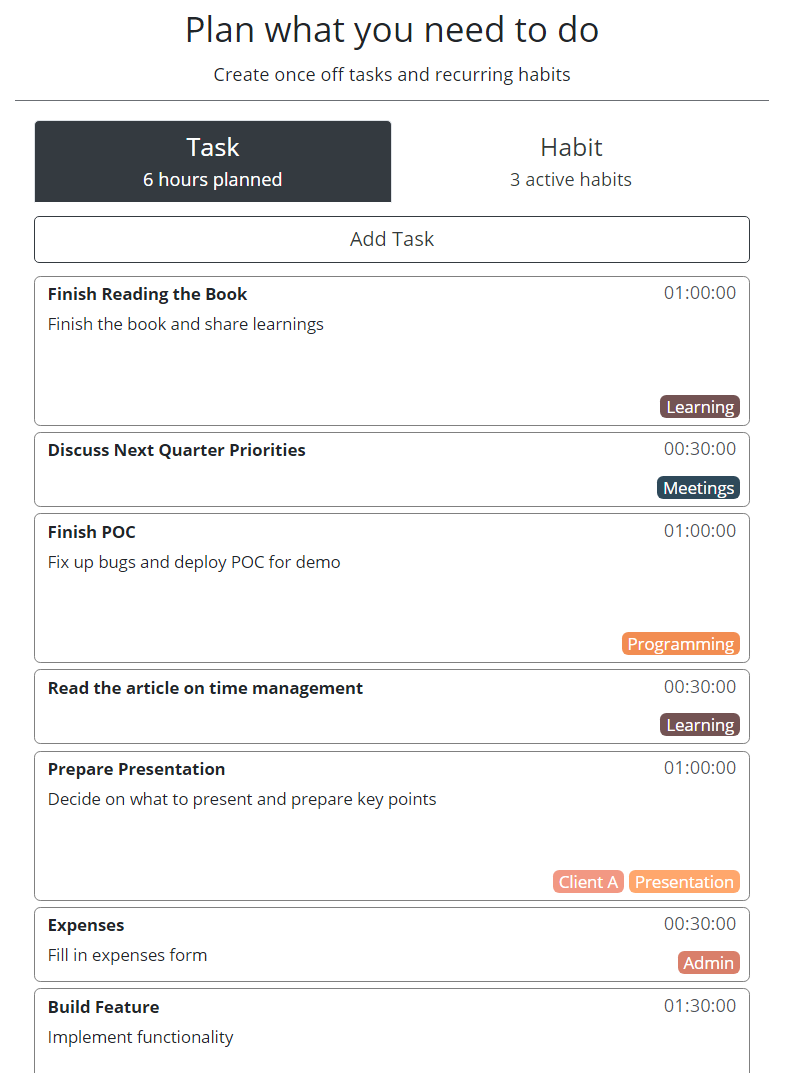Click the Add Task button

(x=392, y=240)
